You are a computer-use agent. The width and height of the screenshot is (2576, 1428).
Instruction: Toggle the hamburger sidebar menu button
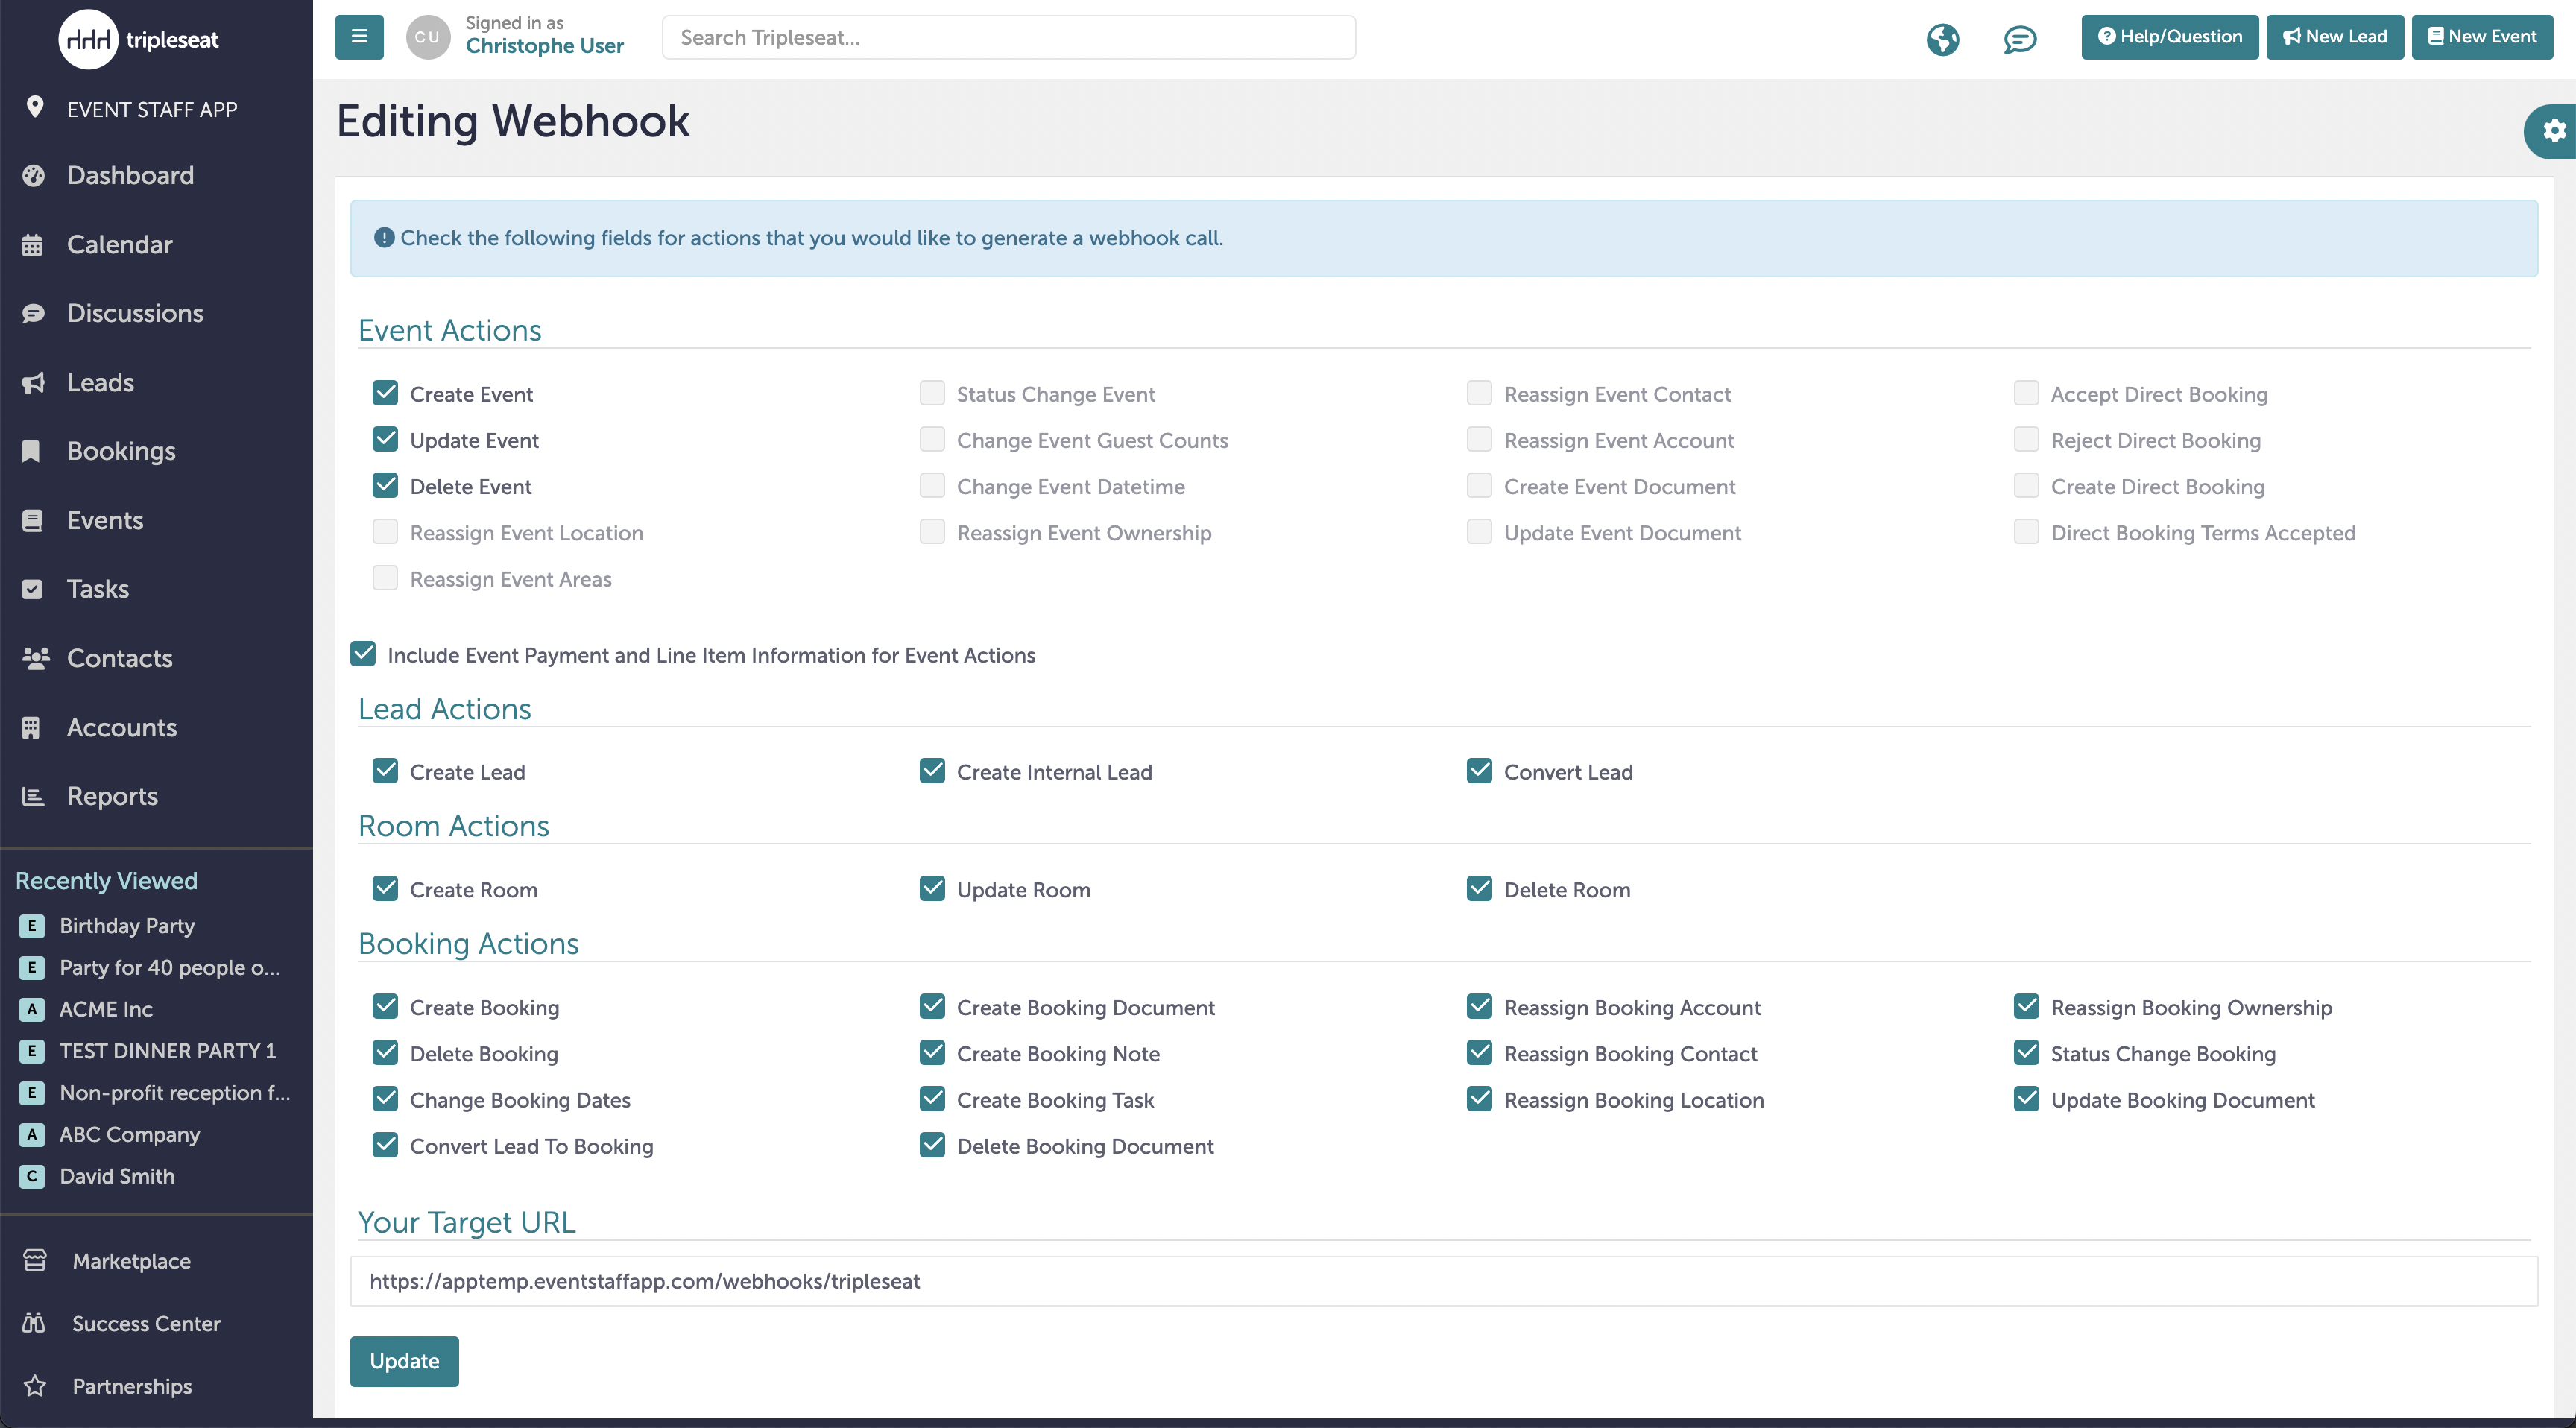click(x=359, y=37)
